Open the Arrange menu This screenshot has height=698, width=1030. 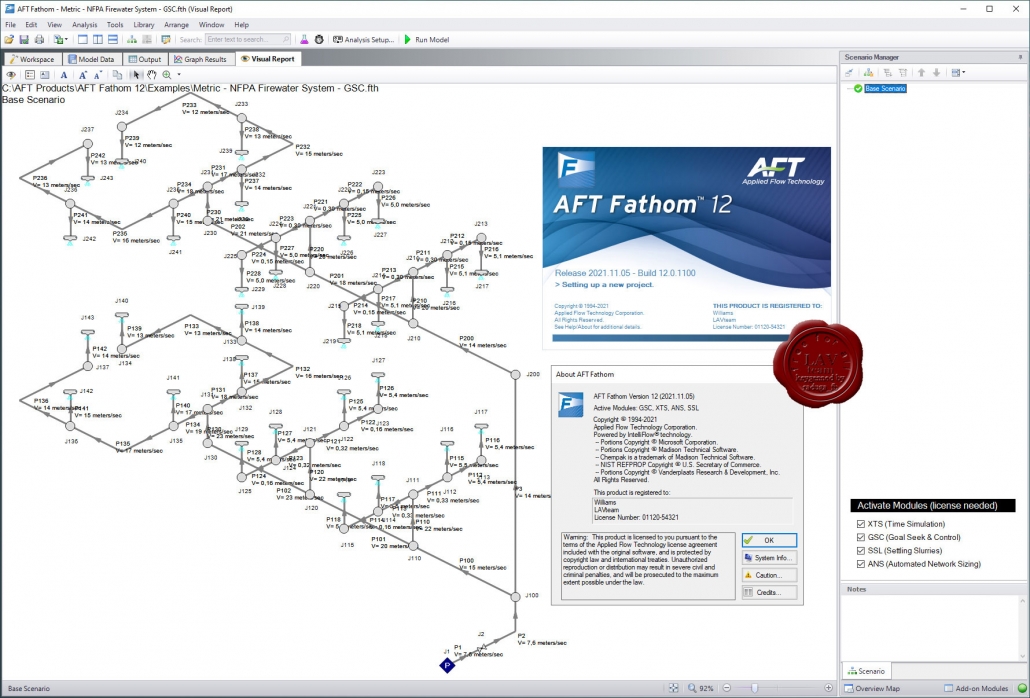click(176, 24)
